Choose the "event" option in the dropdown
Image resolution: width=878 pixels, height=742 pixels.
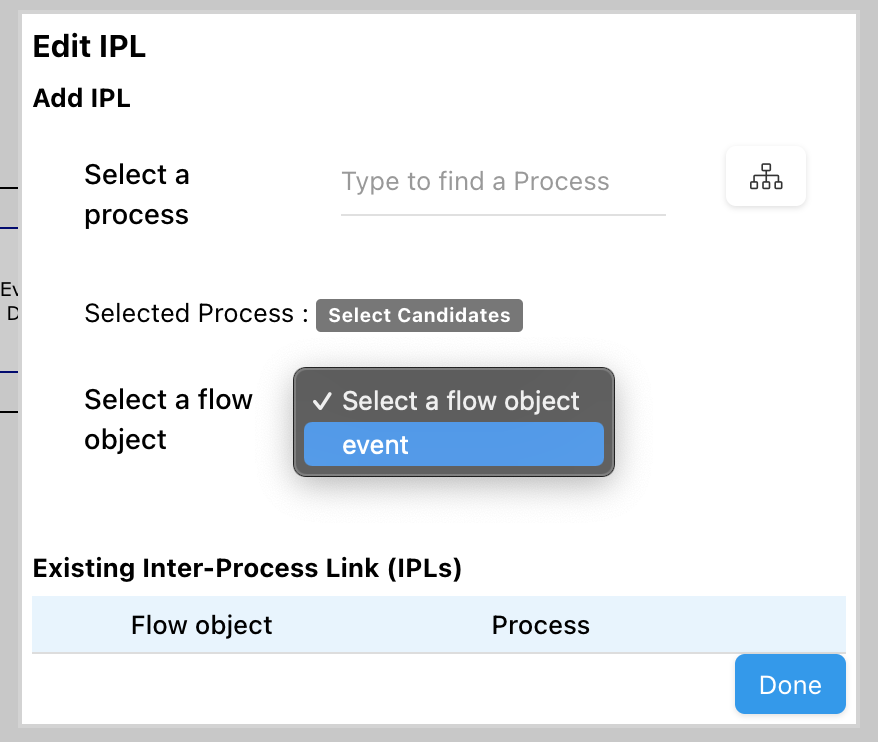[x=454, y=445]
